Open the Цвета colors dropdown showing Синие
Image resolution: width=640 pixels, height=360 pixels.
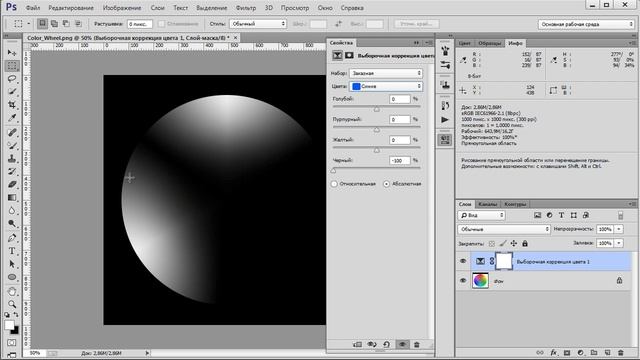[x=386, y=86]
